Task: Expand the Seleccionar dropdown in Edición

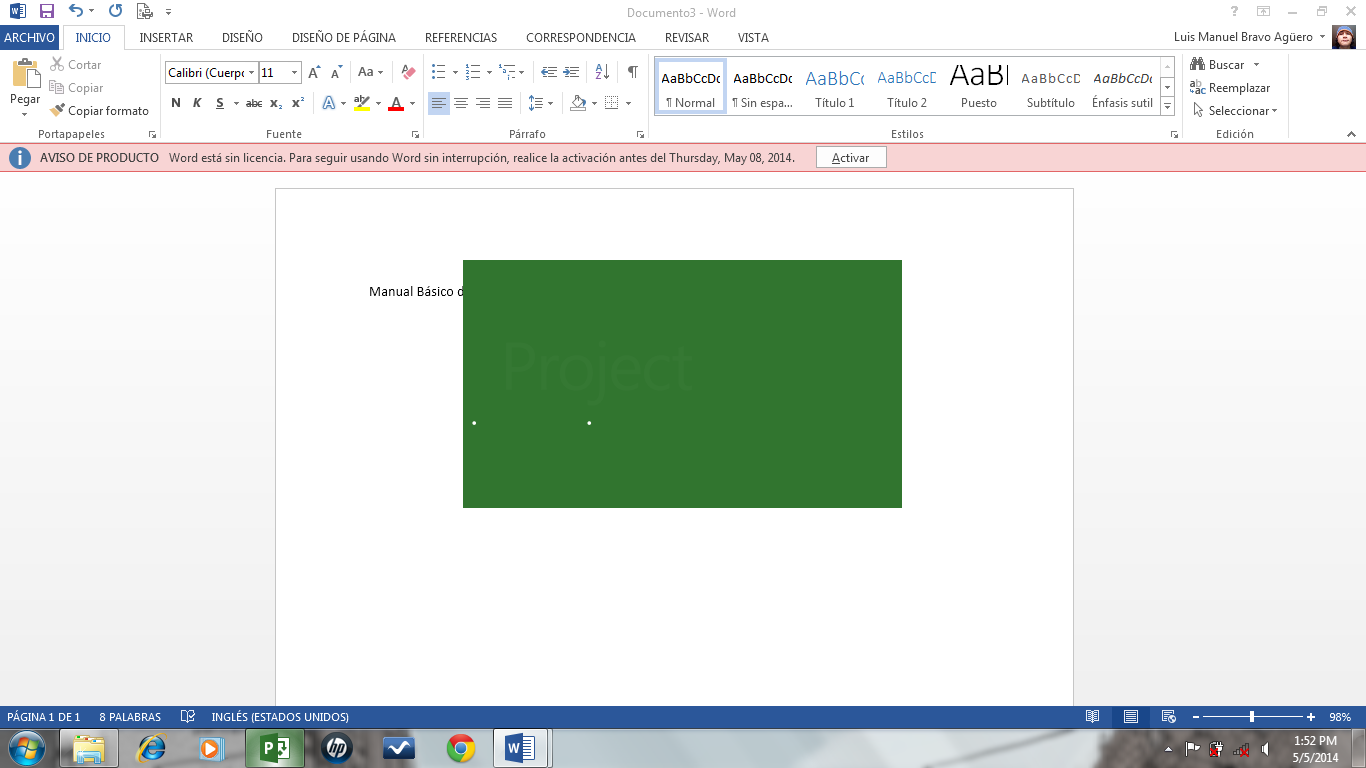Action: pos(1242,111)
